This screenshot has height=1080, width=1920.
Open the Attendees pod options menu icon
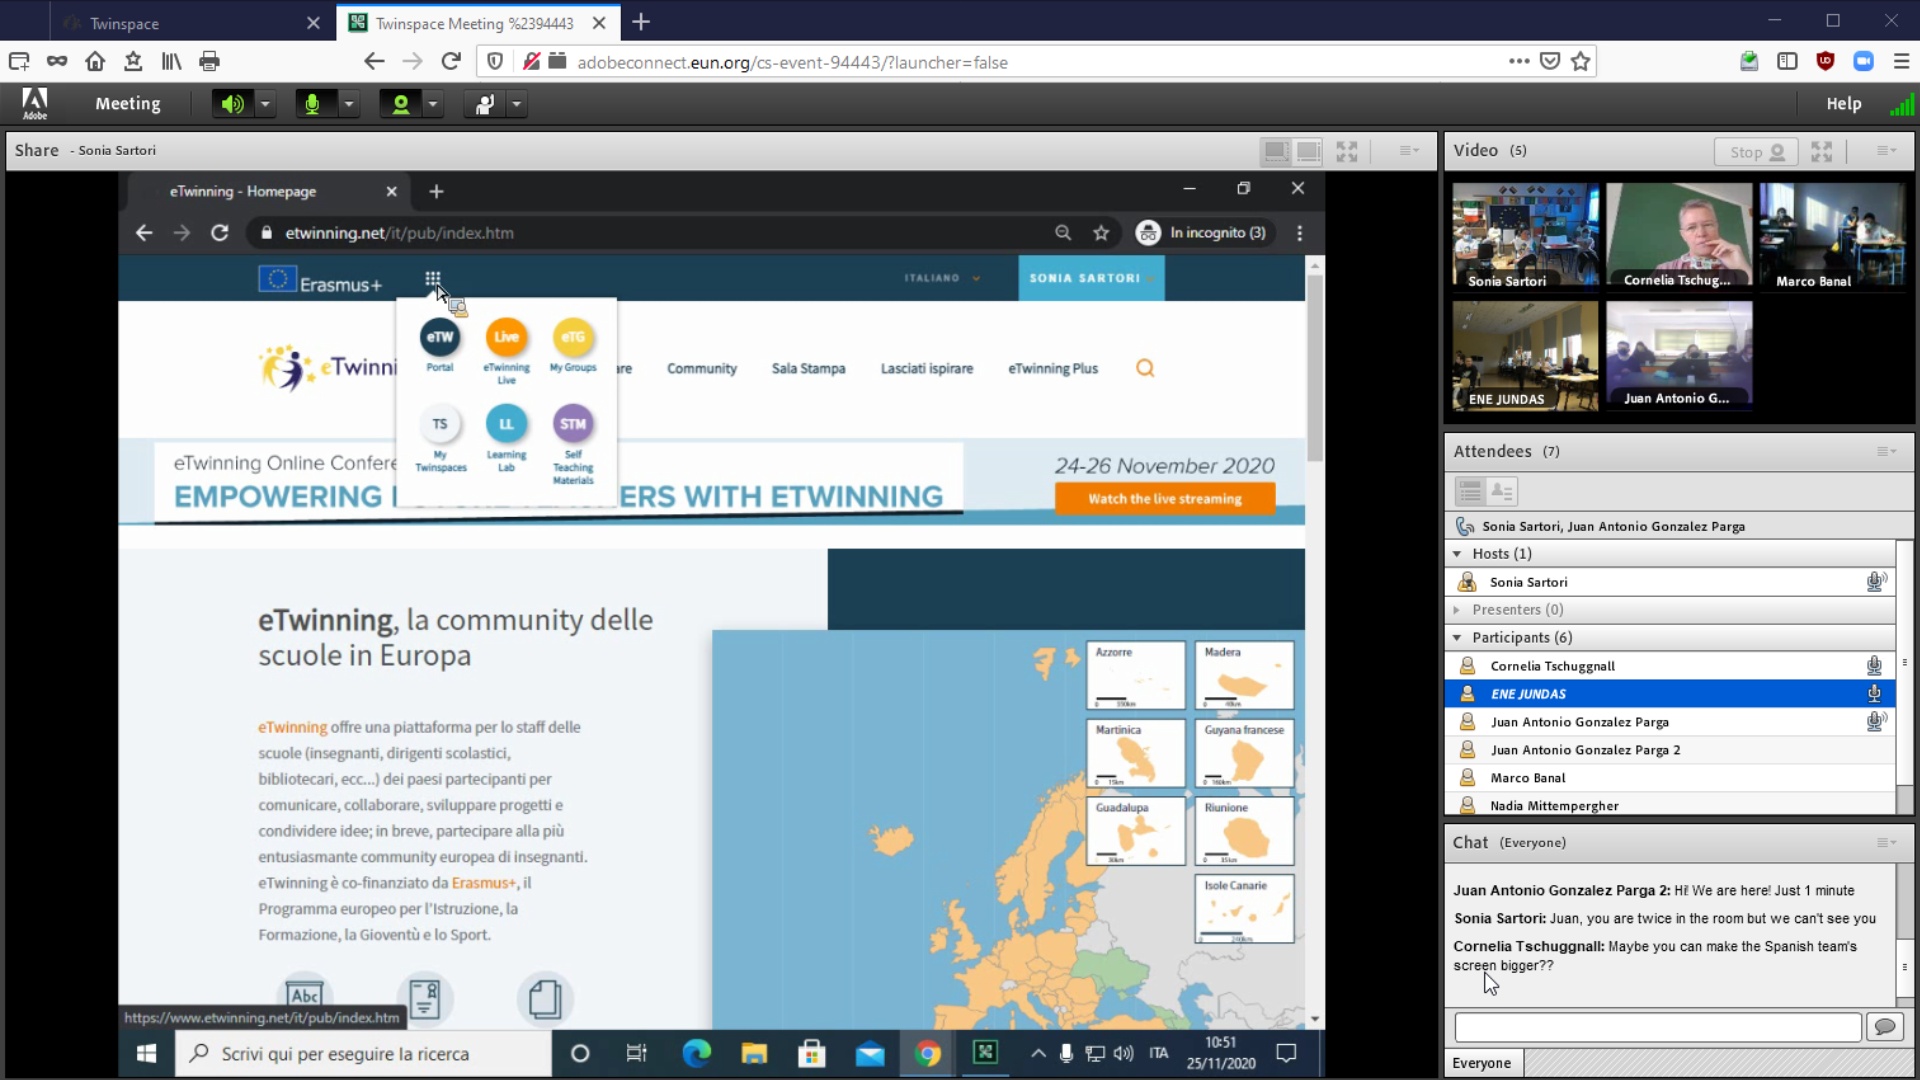tap(1886, 452)
